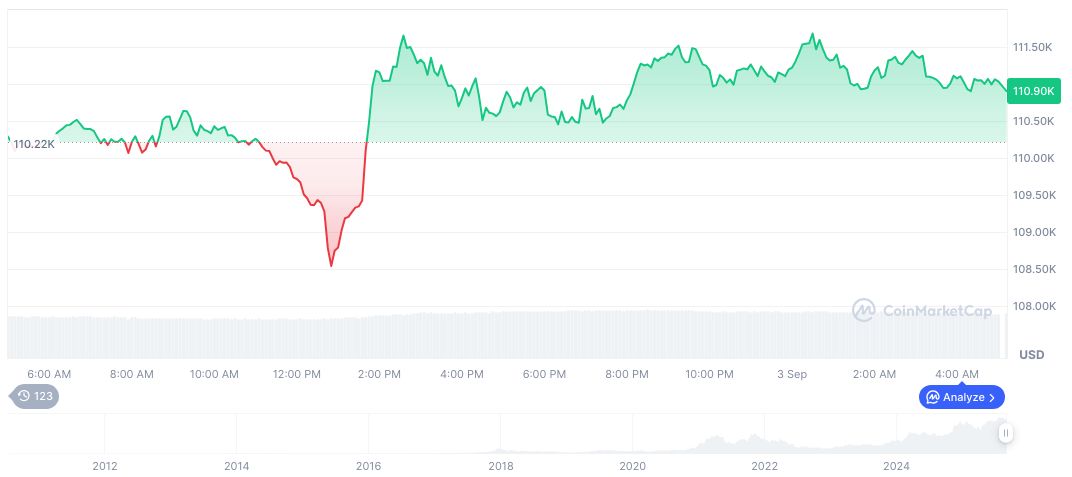The height and width of the screenshot is (477, 1072).
Task: Click the lowest point of the red dip
Action: coord(331,266)
